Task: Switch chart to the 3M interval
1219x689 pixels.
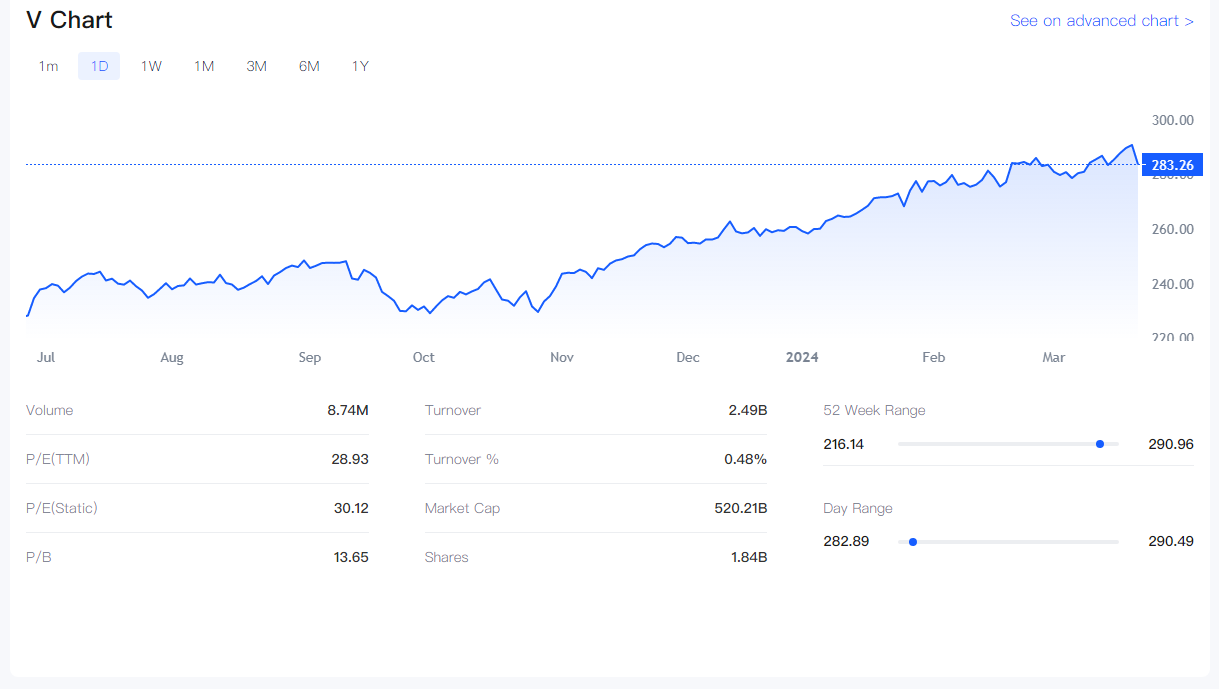Action: click(256, 66)
